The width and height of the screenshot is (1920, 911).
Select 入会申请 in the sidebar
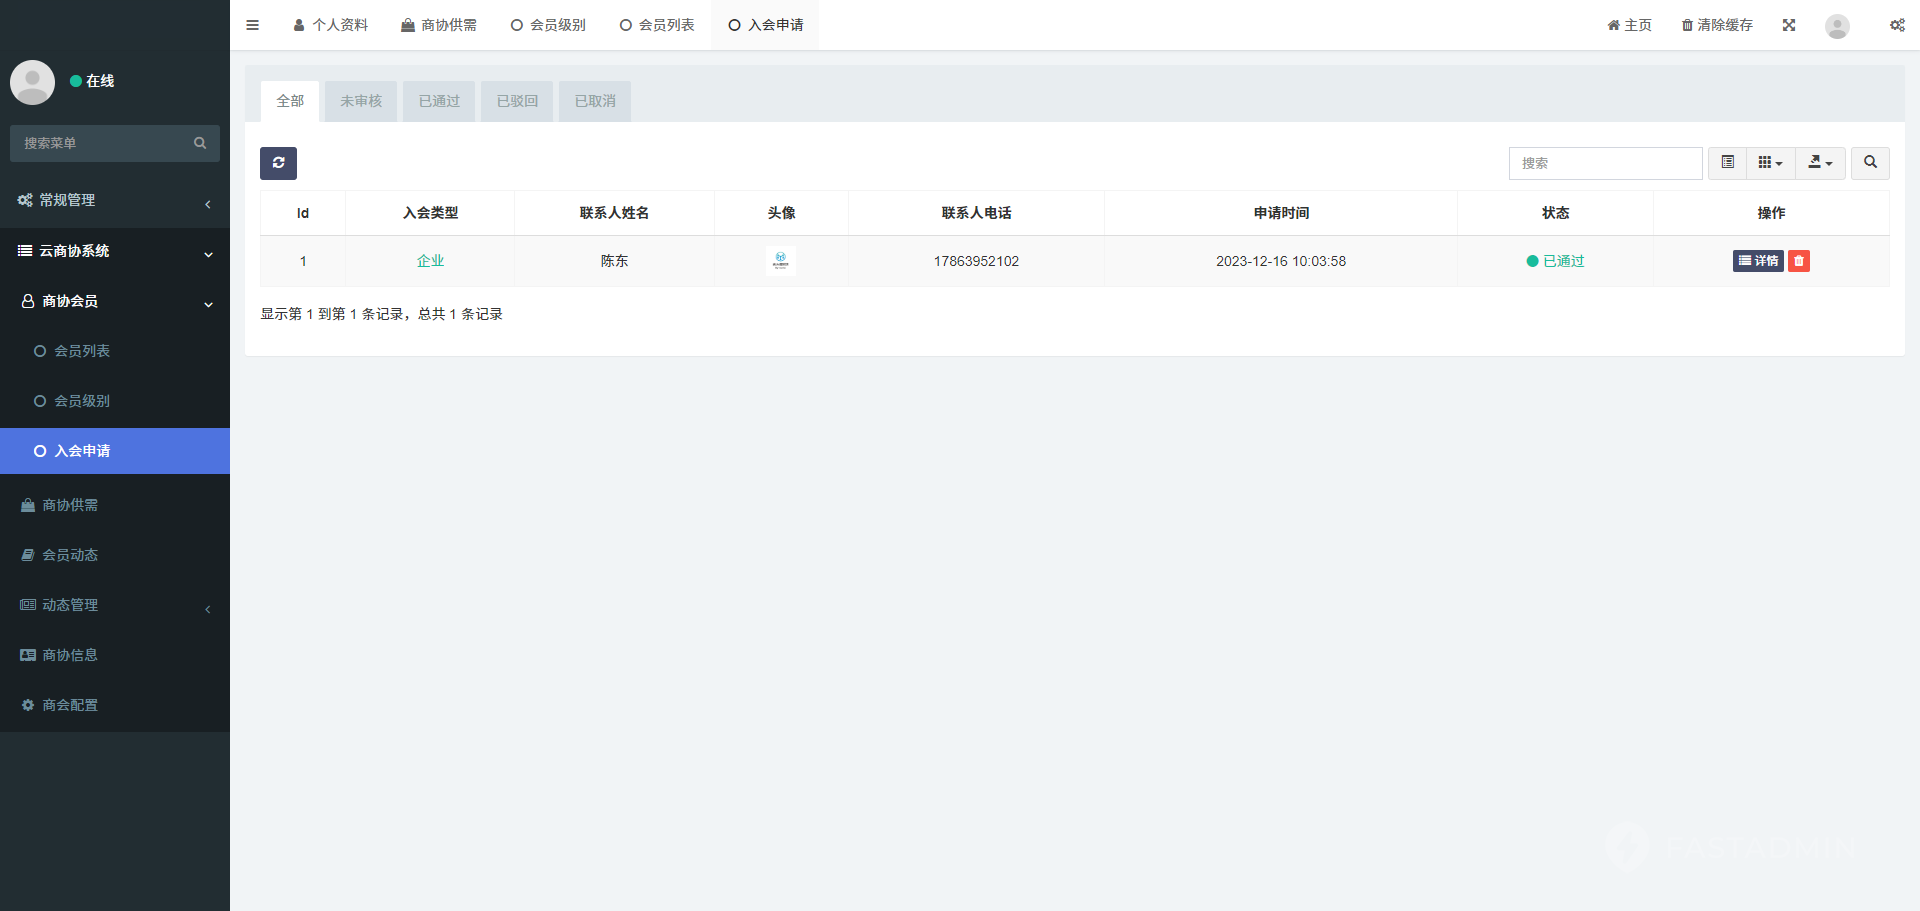click(x=115, y=451)
